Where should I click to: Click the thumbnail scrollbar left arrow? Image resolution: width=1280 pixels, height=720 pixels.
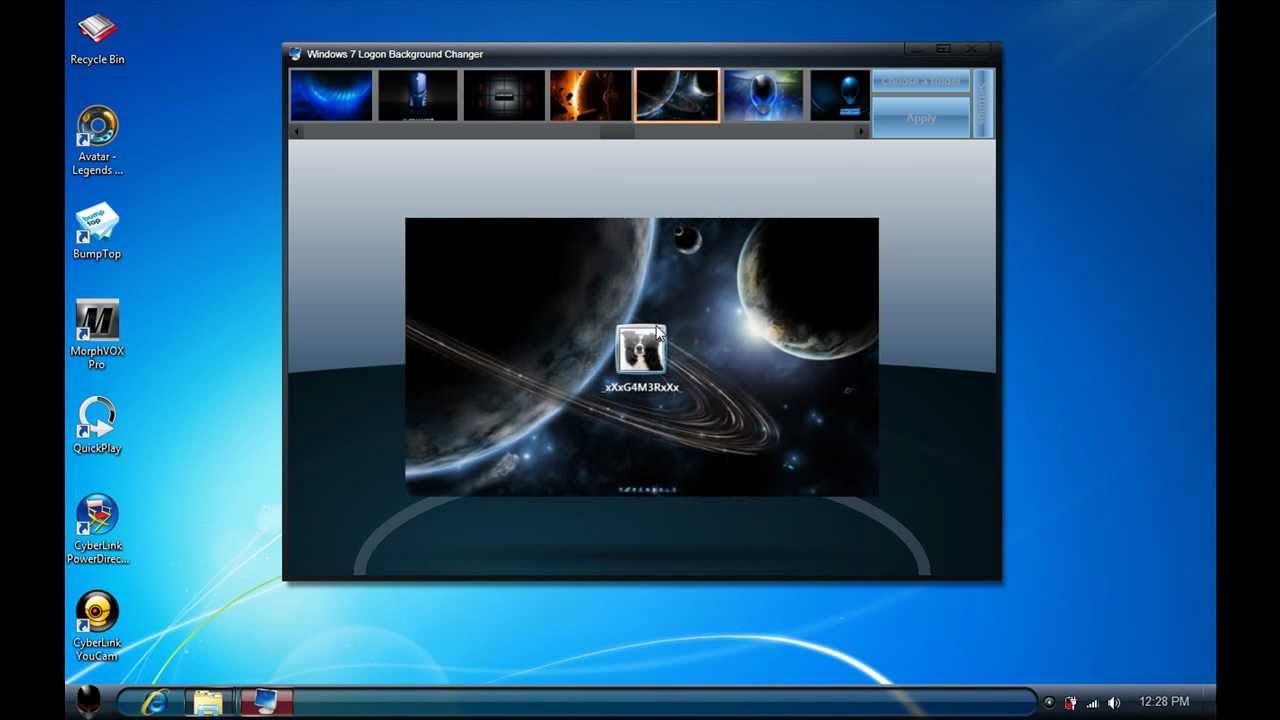click(x=296, y=132)
